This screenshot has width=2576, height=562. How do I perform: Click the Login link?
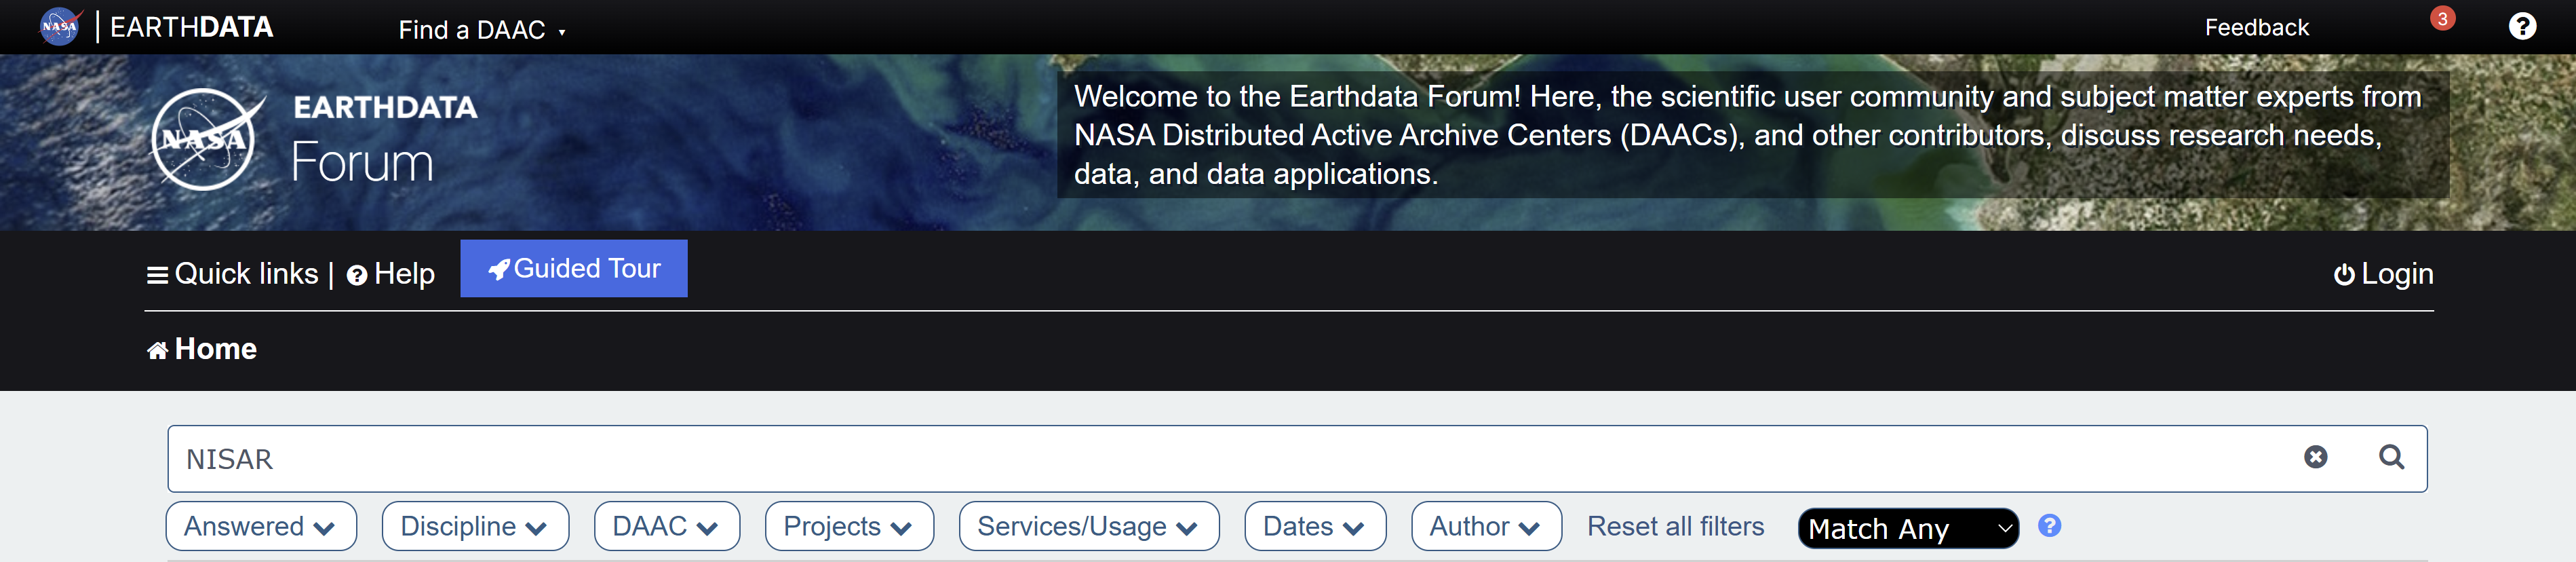2383,274
